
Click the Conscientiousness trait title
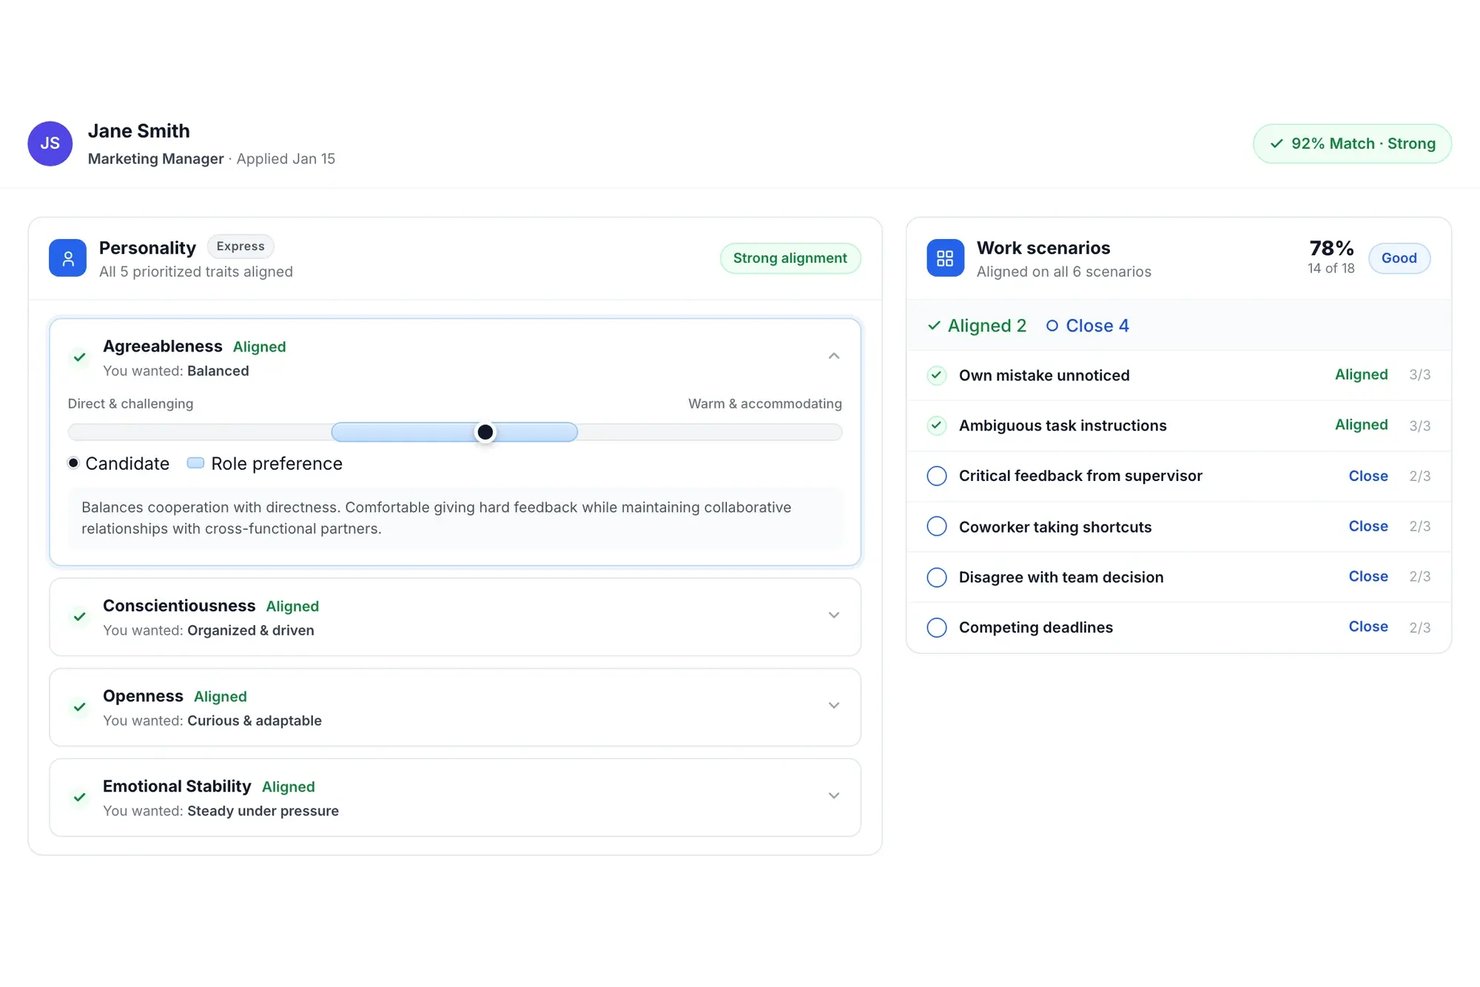pos(179,606)
